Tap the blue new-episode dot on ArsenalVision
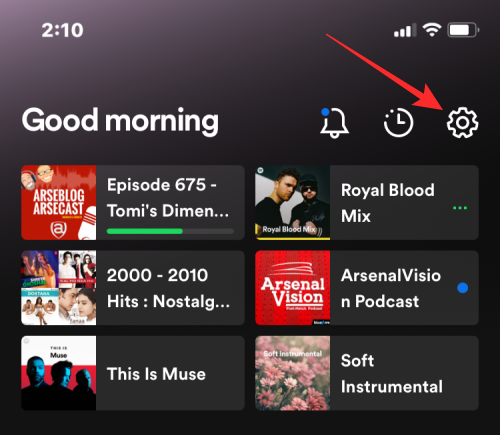 click(462, 287)
